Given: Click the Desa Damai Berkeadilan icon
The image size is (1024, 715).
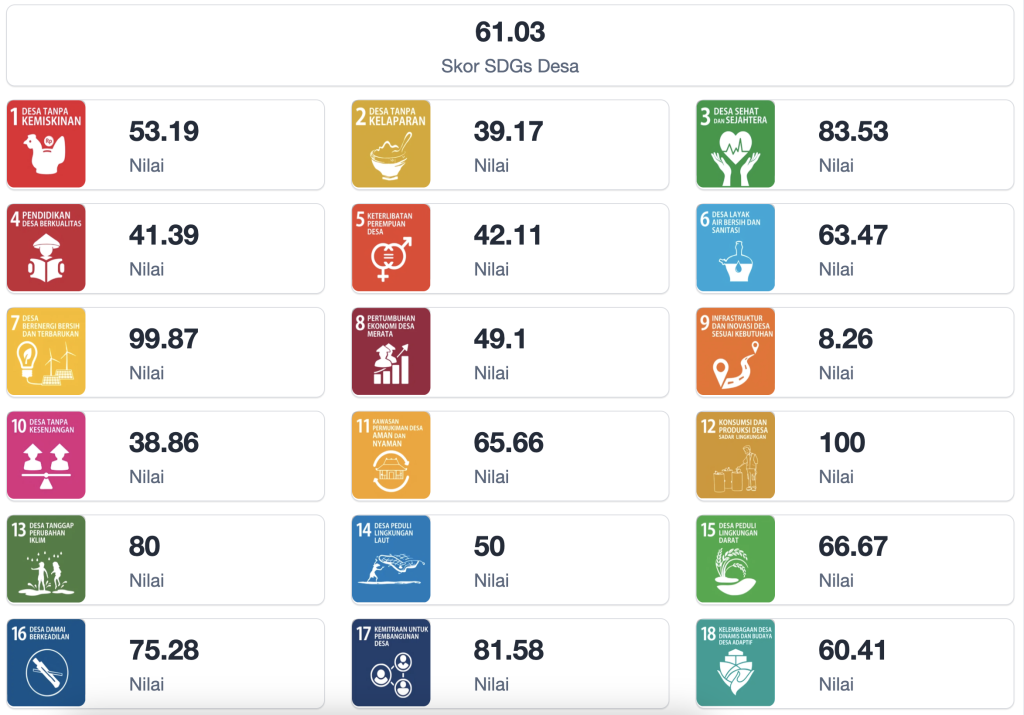Looking at the screenshot, I should coord(46,662).
